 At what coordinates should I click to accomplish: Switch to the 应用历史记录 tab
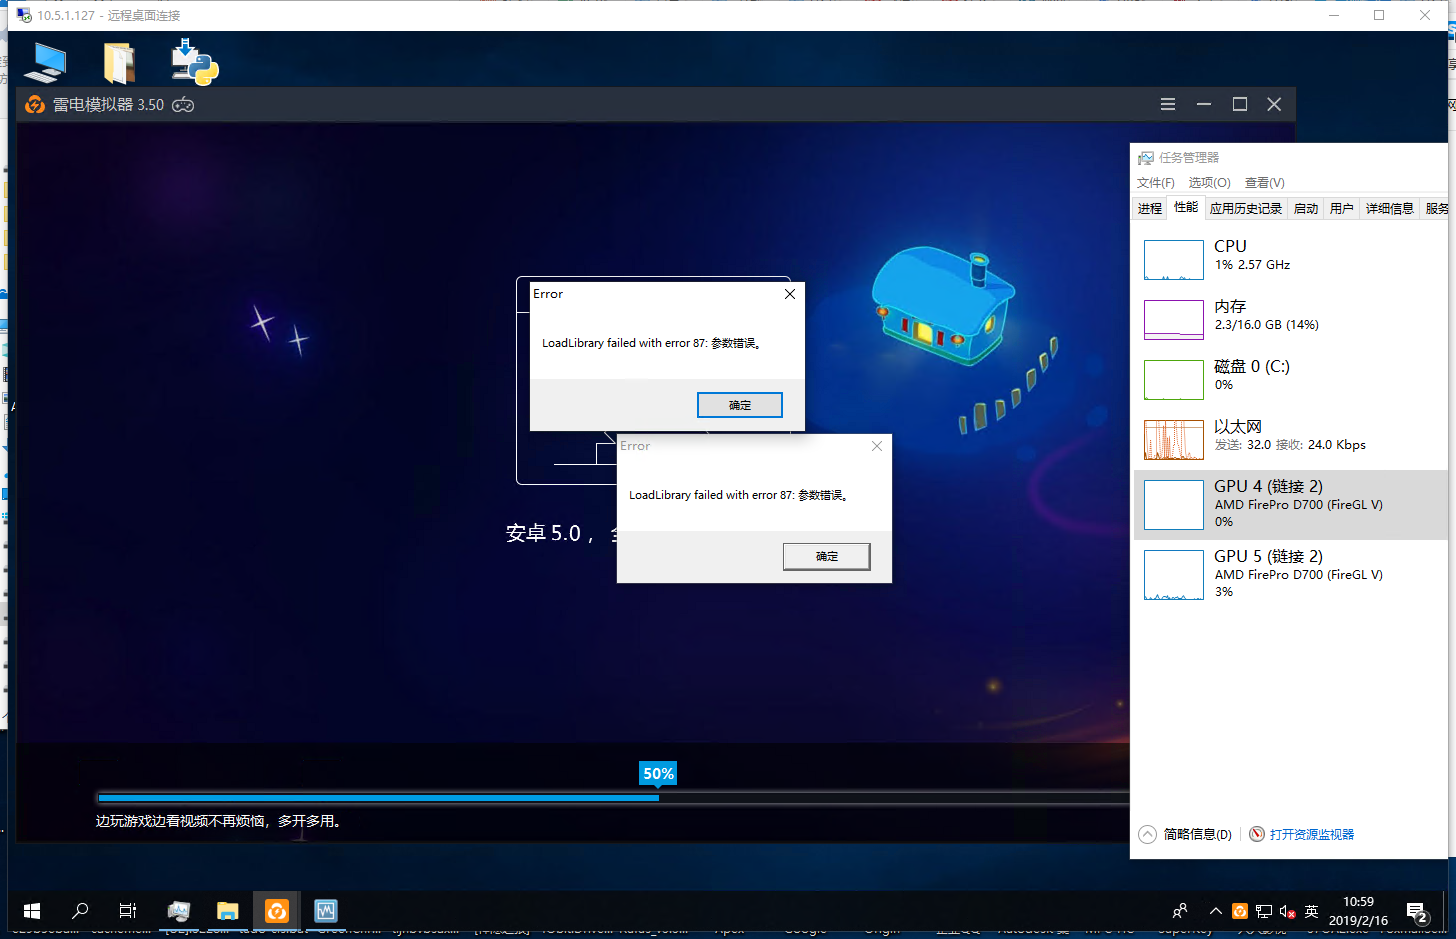click(1245, 208)
